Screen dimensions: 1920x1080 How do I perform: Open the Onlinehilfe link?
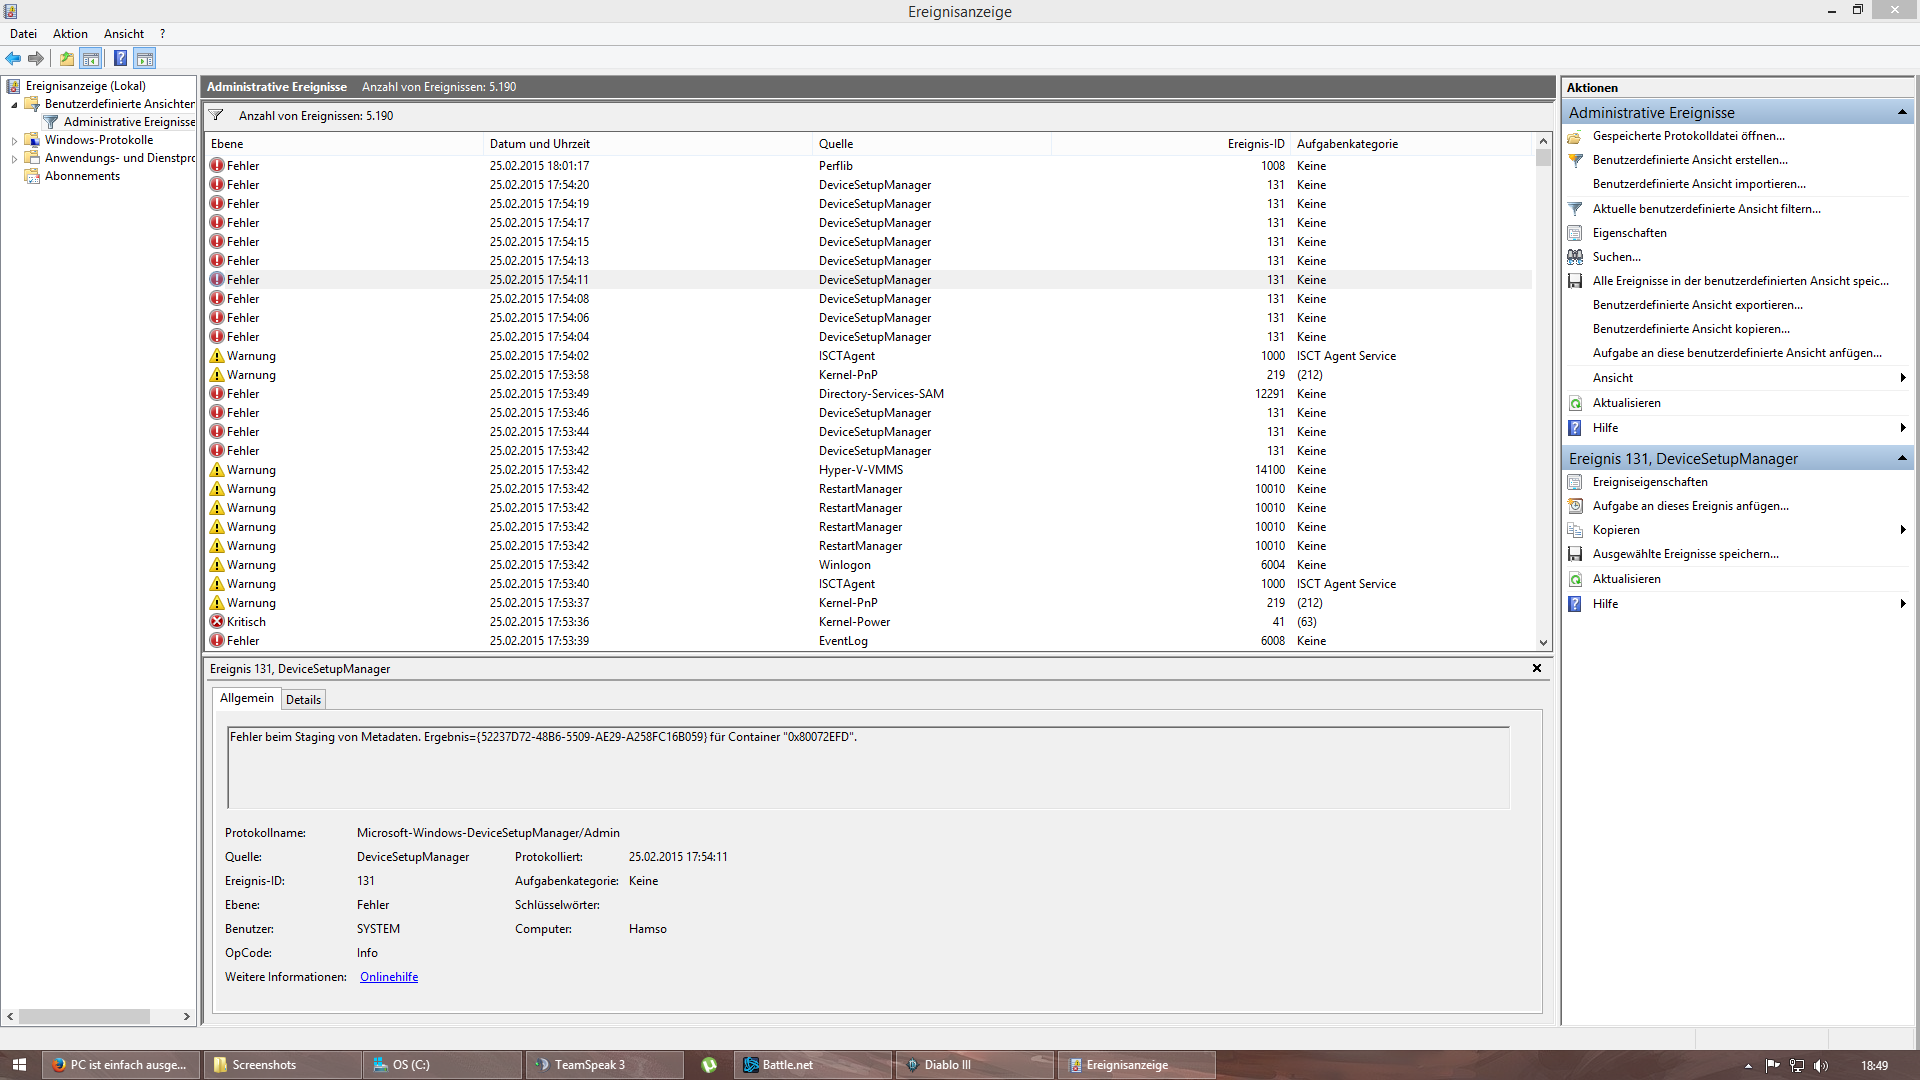[389, 977]
